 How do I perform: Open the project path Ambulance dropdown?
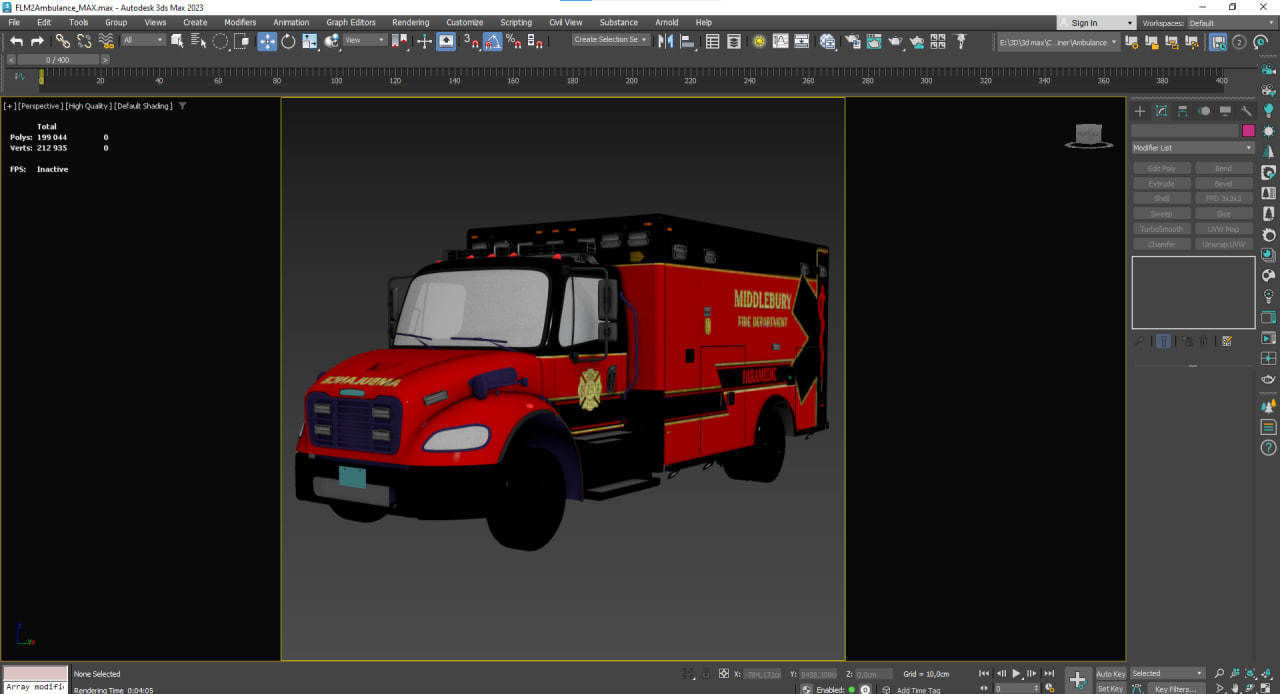(1058, 42)
